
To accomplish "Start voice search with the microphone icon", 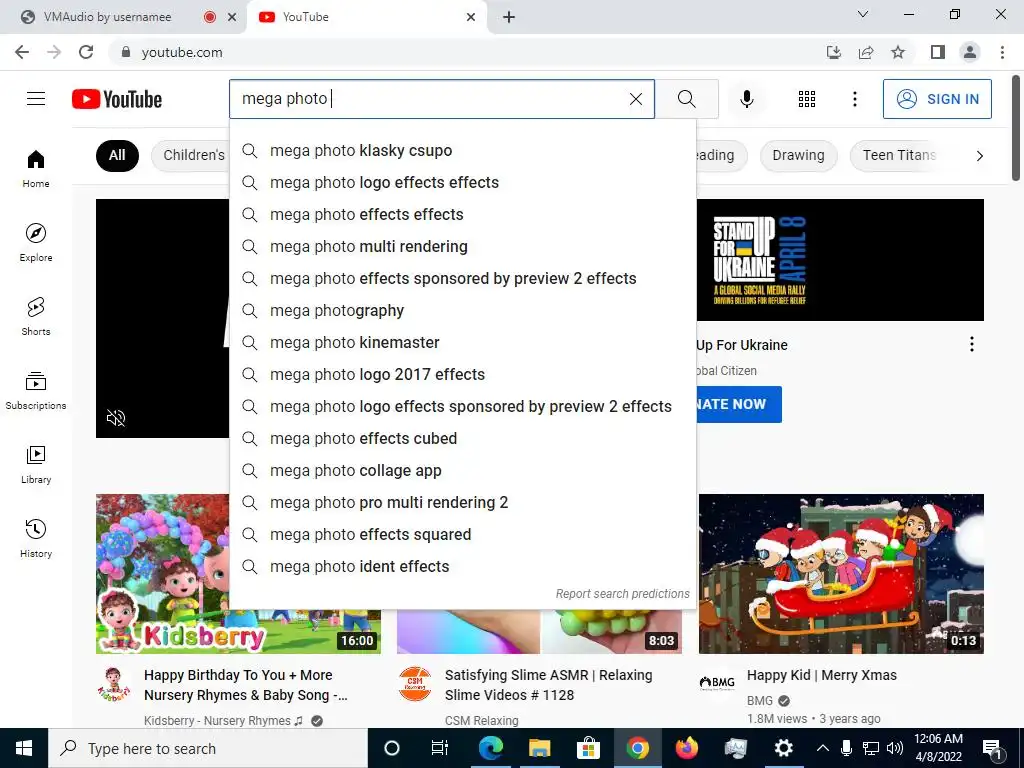I will click(747, 99).
